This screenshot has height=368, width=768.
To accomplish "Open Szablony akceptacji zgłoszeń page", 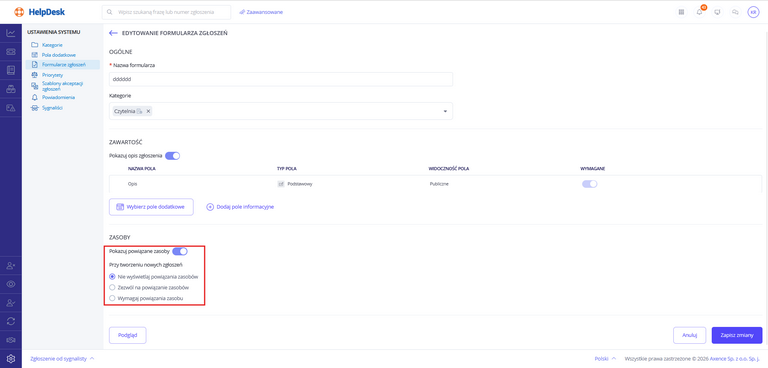I will point(62,86).
